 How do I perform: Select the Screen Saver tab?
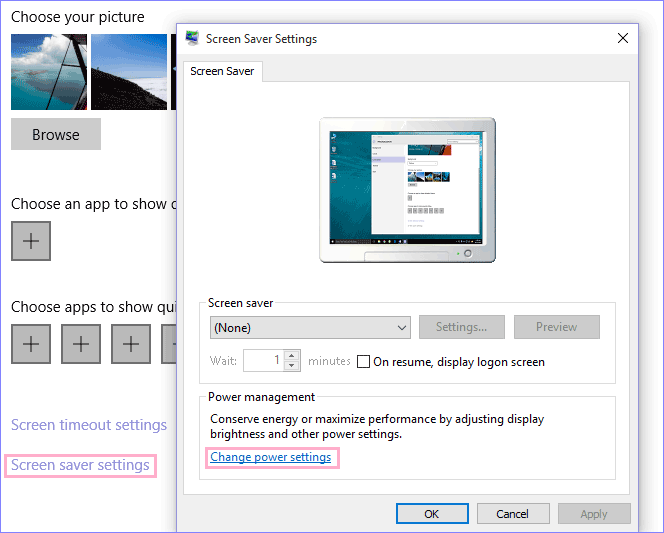(222, 71)
